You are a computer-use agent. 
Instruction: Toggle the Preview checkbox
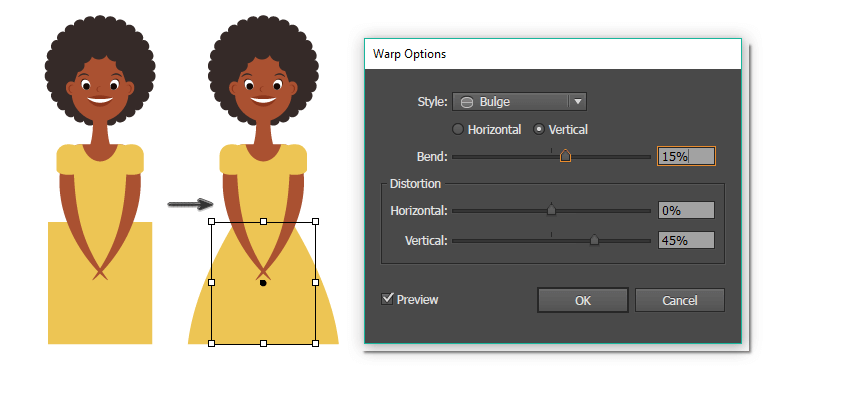(x=387, y=298)
